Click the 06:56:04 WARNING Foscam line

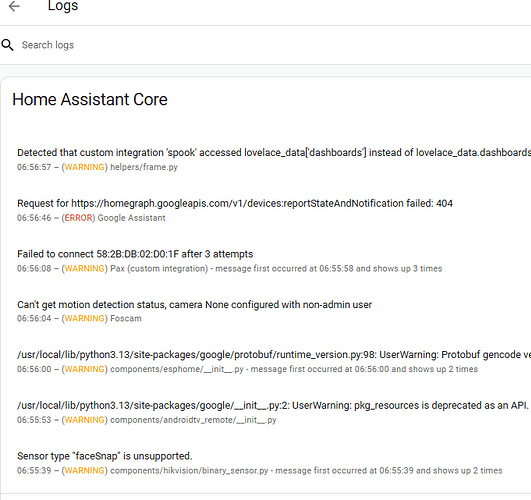pyautogui.click(x=79, y=318)
